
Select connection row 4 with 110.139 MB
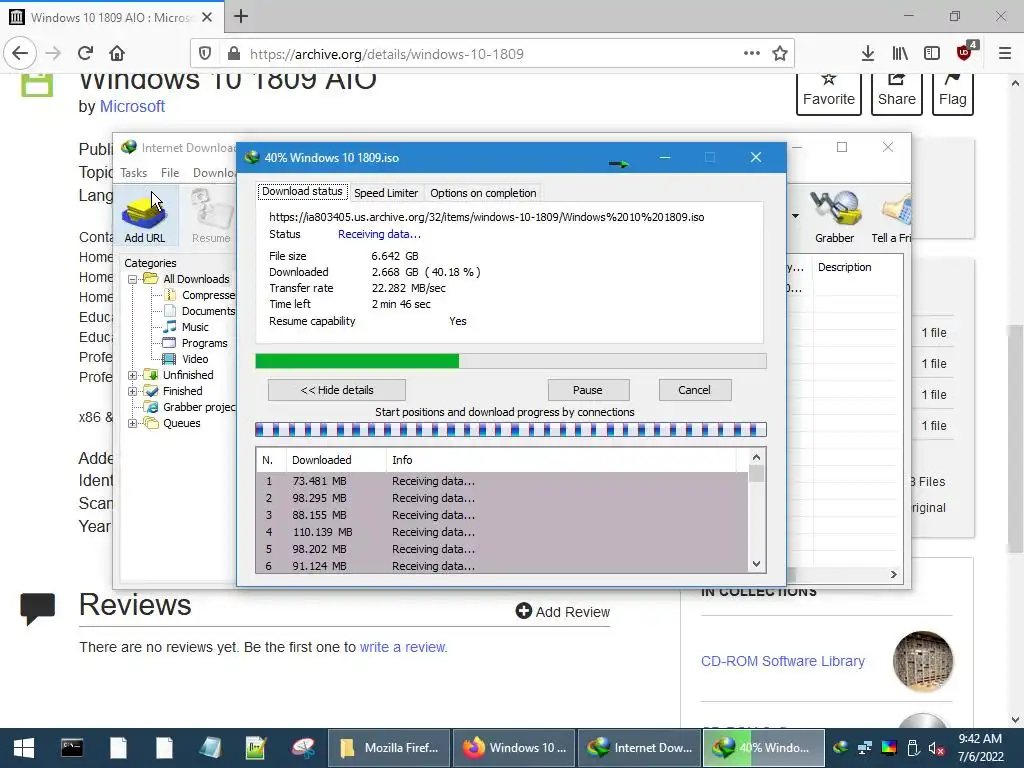click(x=502, y=532)
